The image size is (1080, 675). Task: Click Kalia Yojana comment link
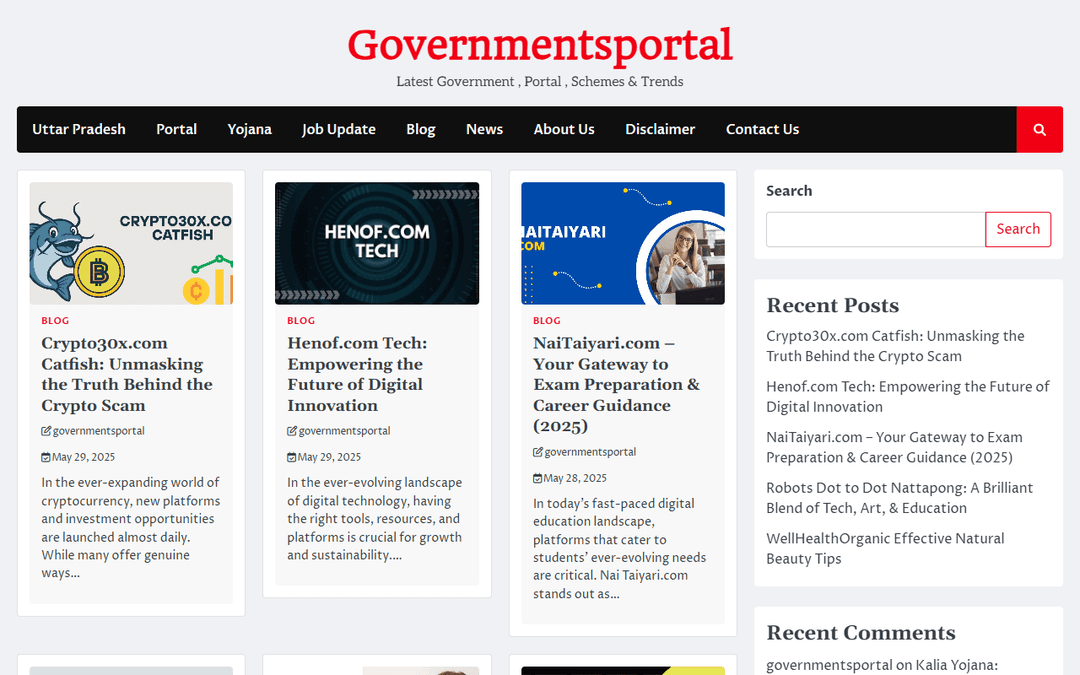click(x=956, y=665)
